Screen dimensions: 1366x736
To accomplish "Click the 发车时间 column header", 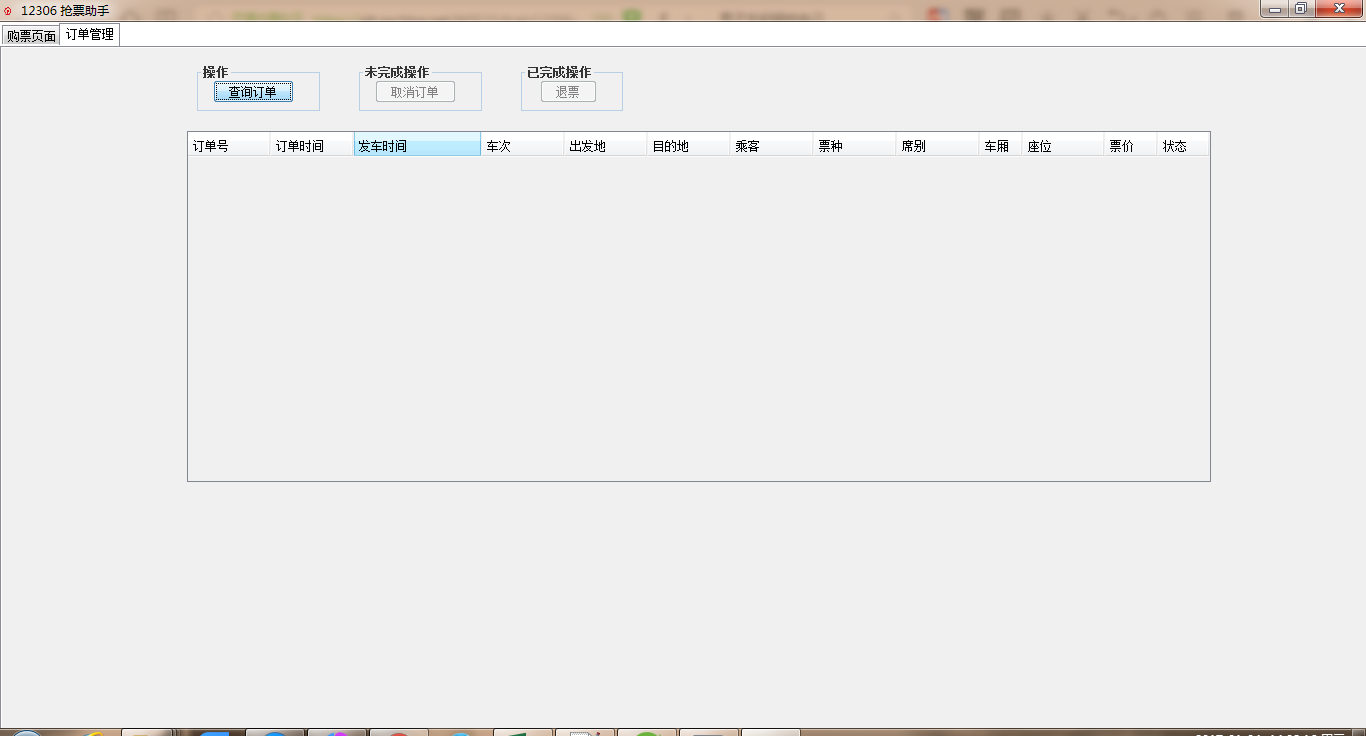I will [x=417, y=146].
